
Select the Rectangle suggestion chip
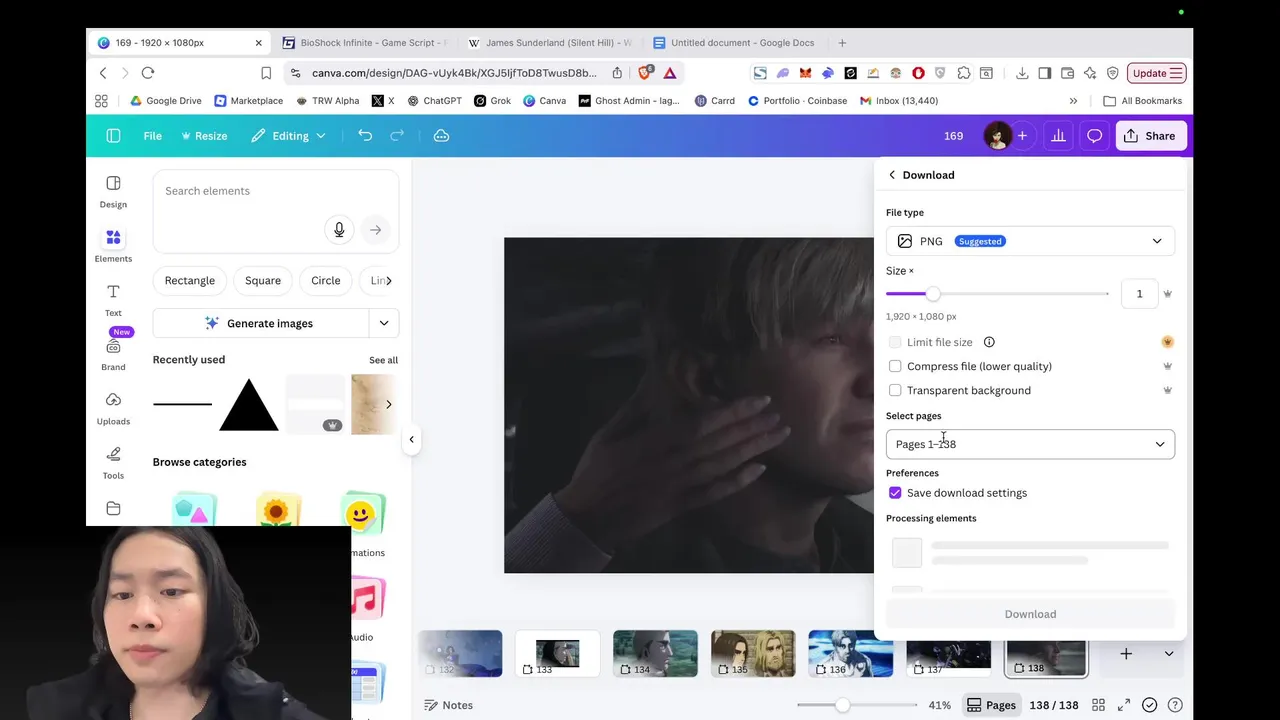[190, 281]
